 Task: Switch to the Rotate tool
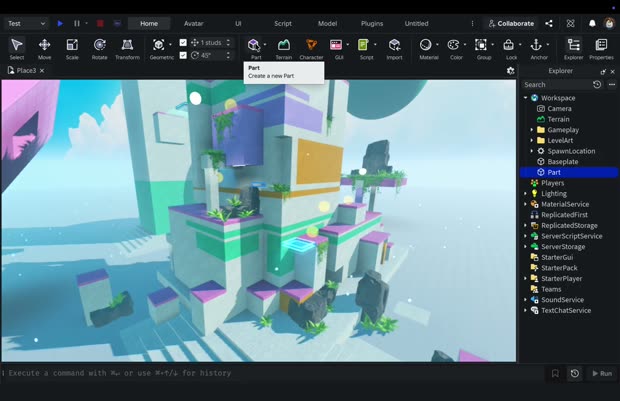100,48
